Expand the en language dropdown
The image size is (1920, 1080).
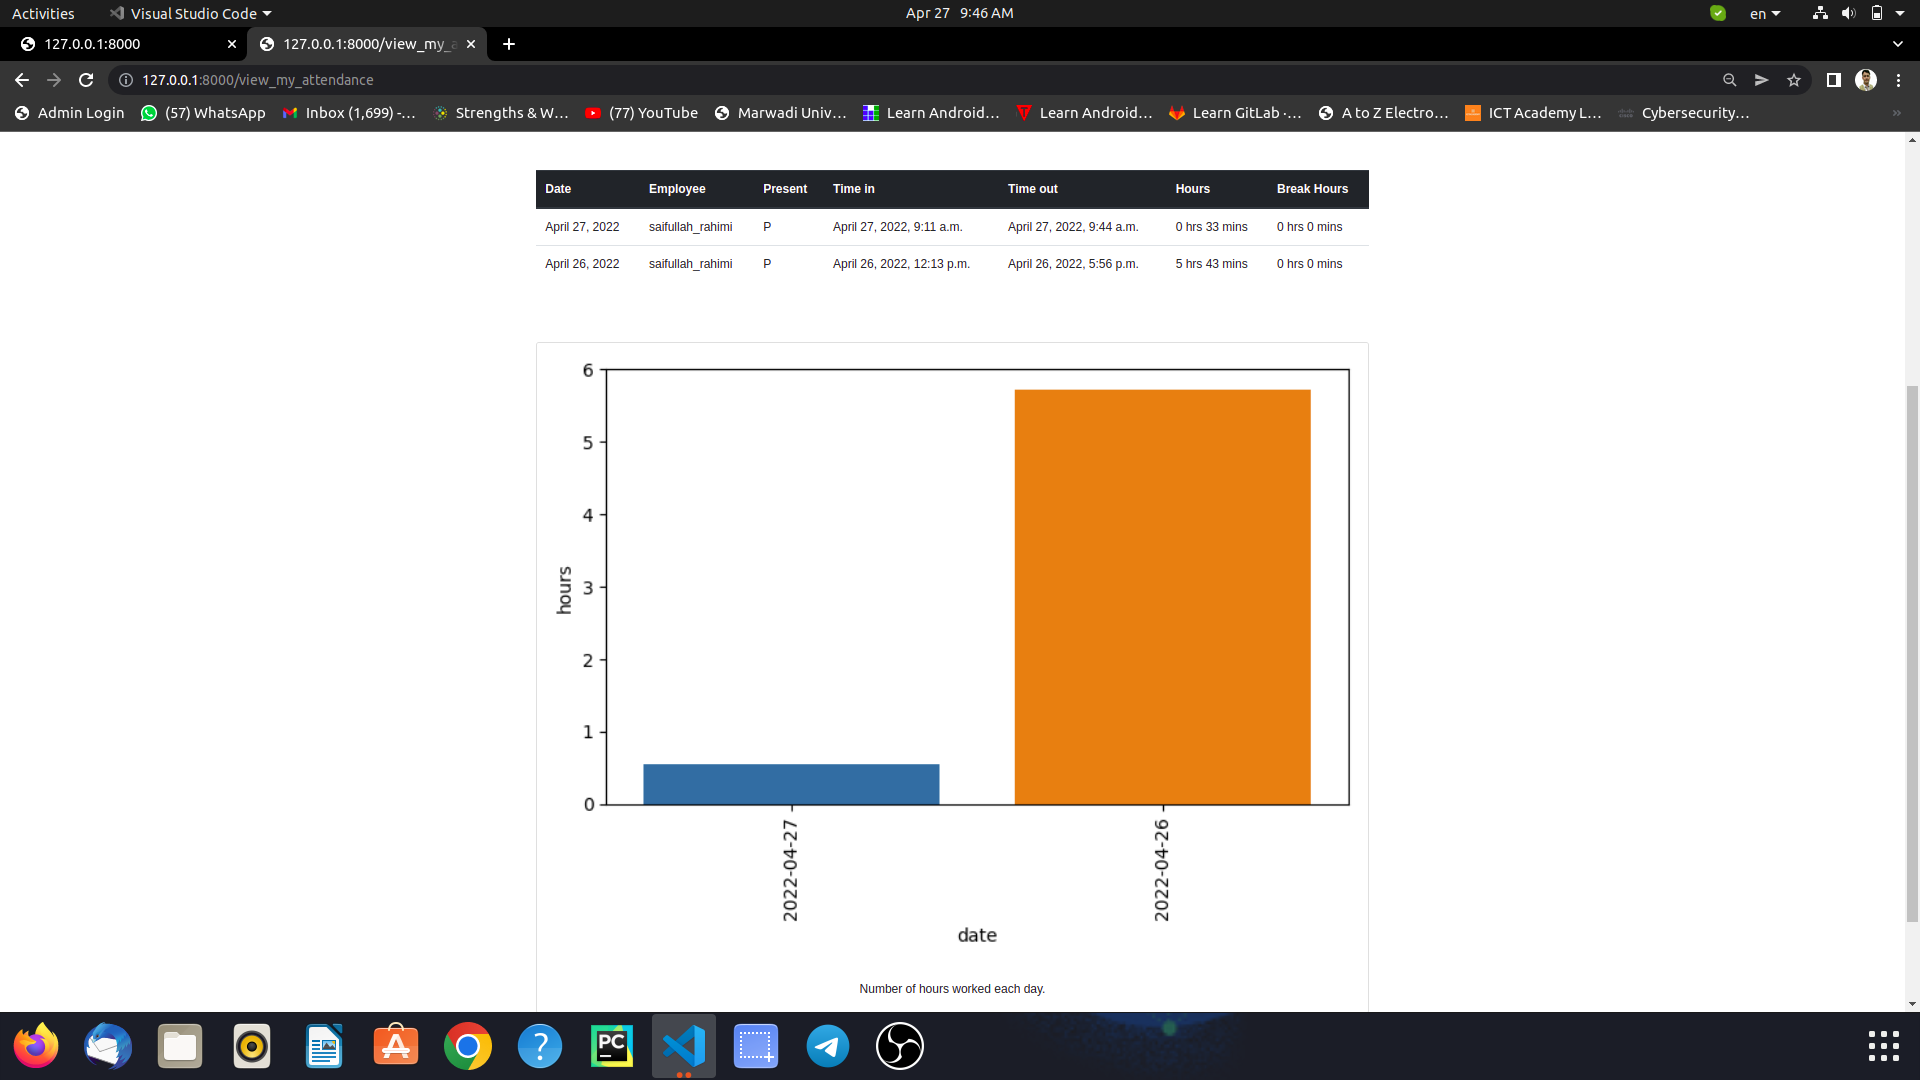pyautogui.click(x=1766, y=13)
